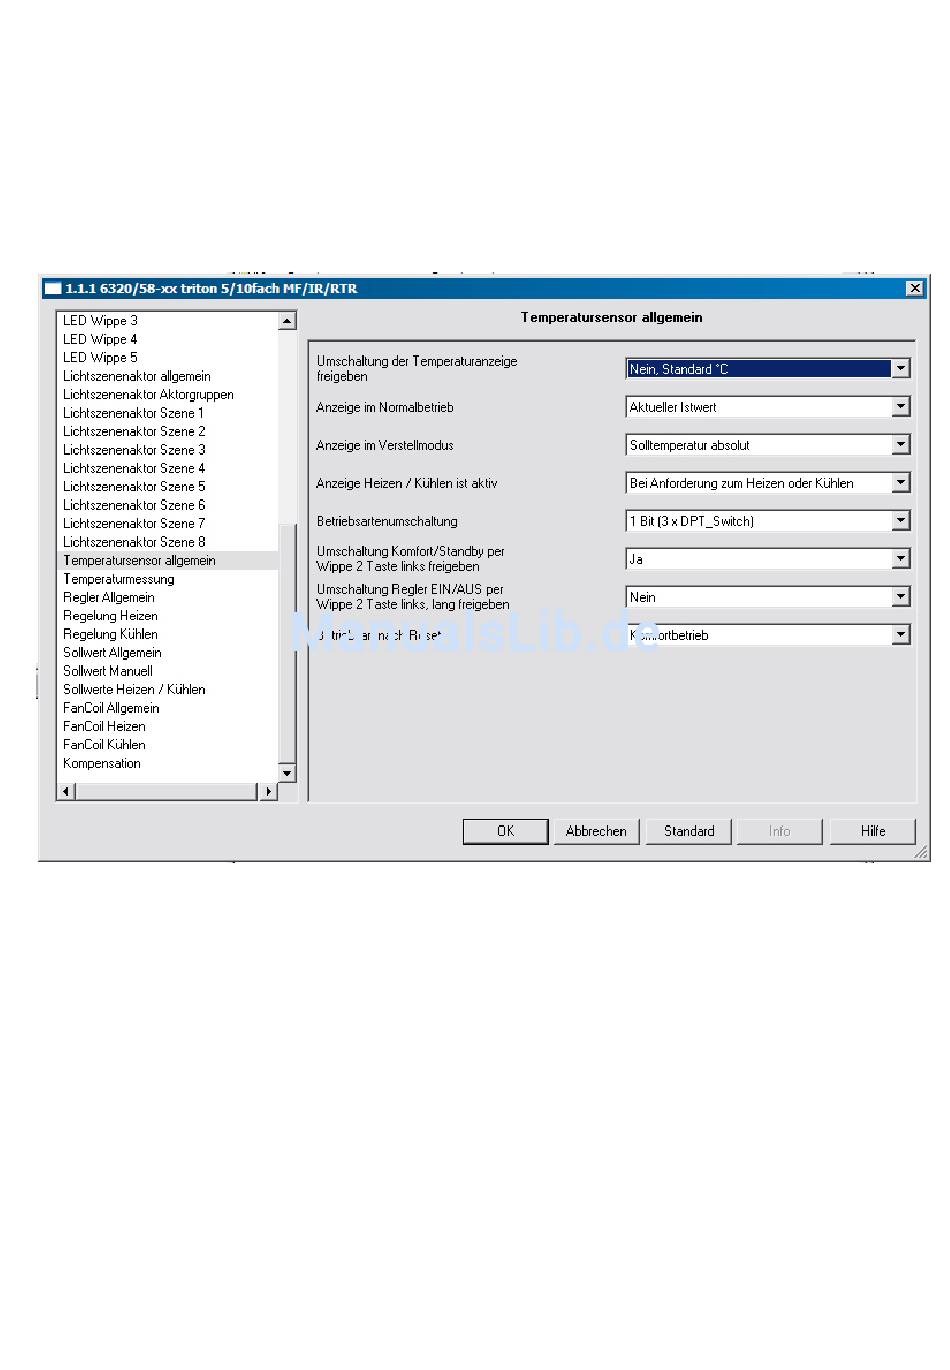Select Lichtszenenaktor Szene 1
Viewport: 950px width, 1370px height.
click(133, 413)
